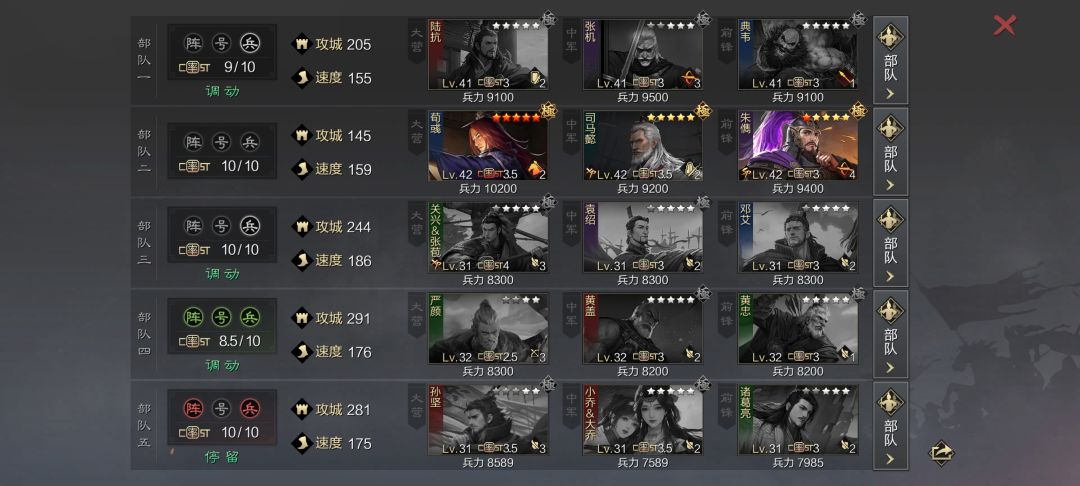The image size is (1080, 486).
Task: Click the 攻城 siege icon in 部队一
Action: (x=301, y=44)
